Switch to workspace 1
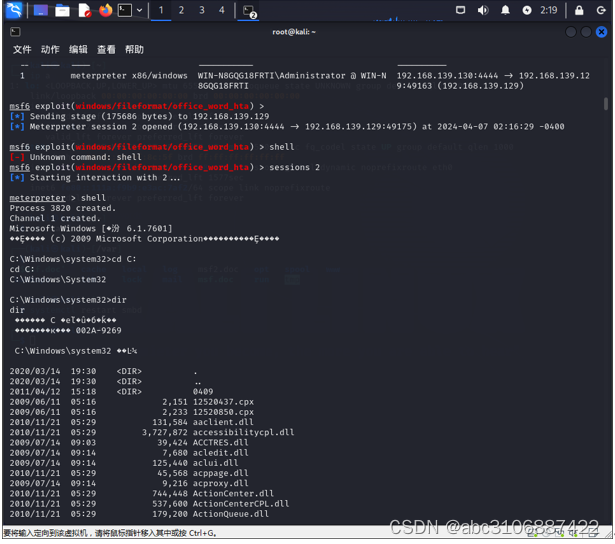 click(x=161, y=10)
